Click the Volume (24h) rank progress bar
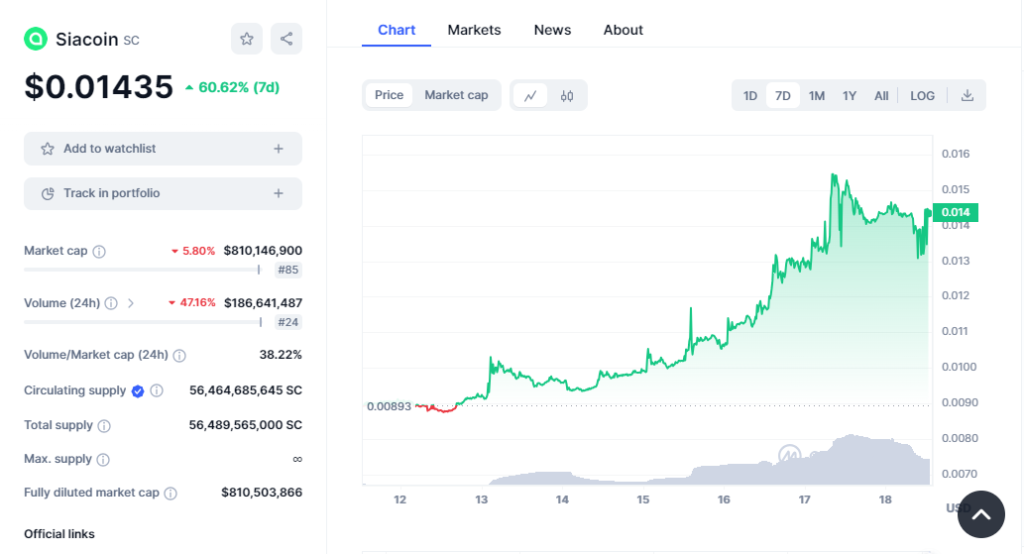This screenshot has height=554, width=1024. coord(143,321)
